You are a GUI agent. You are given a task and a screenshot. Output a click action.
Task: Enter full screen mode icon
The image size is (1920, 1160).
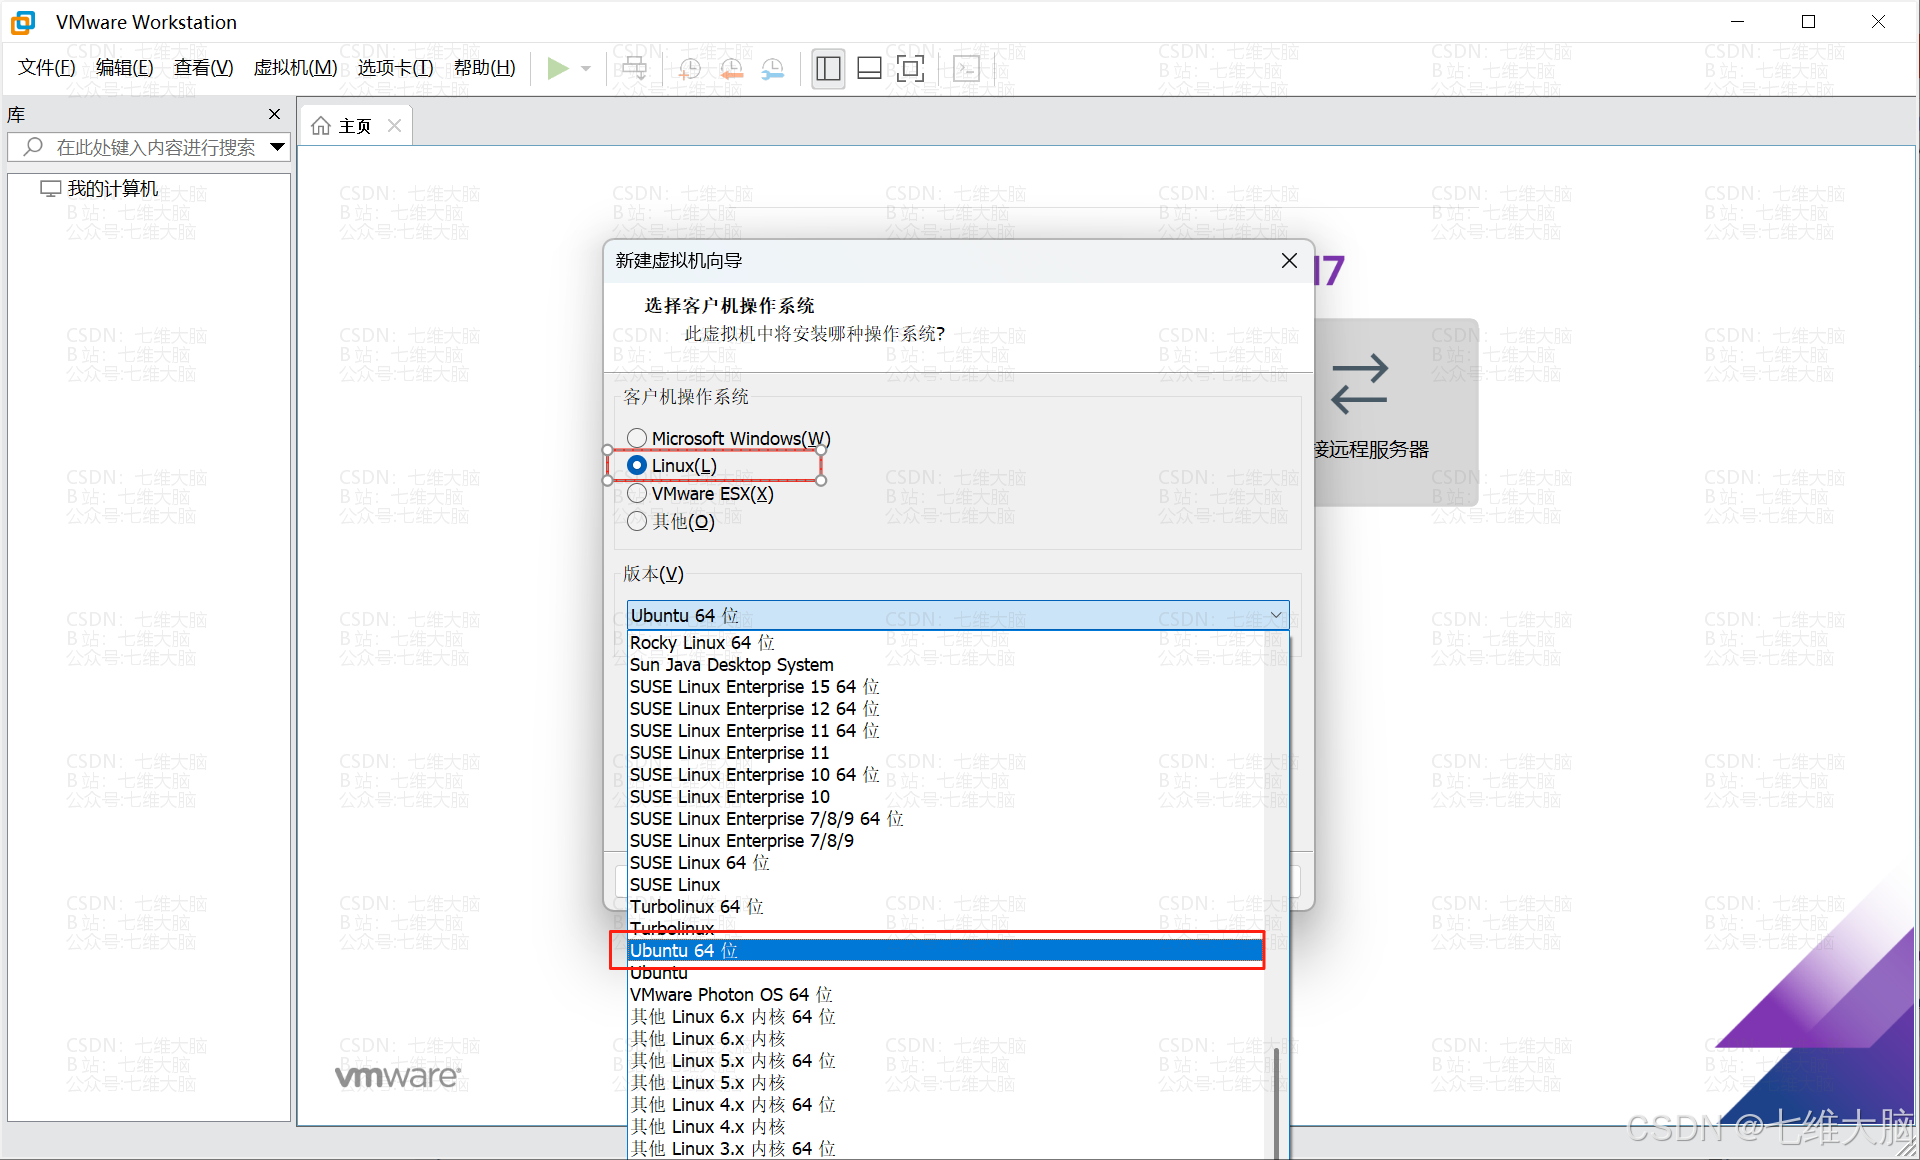[910, 68]
